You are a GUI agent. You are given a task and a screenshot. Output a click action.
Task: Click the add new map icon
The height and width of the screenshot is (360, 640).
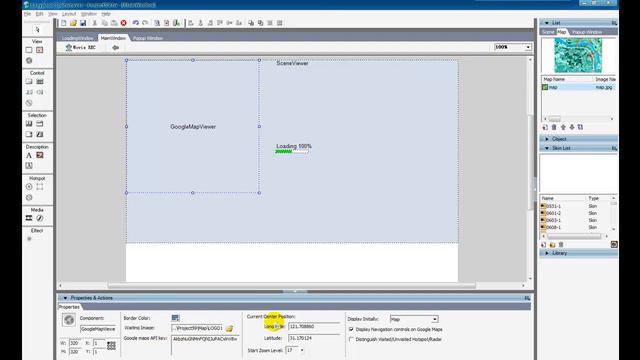point(545,128)
